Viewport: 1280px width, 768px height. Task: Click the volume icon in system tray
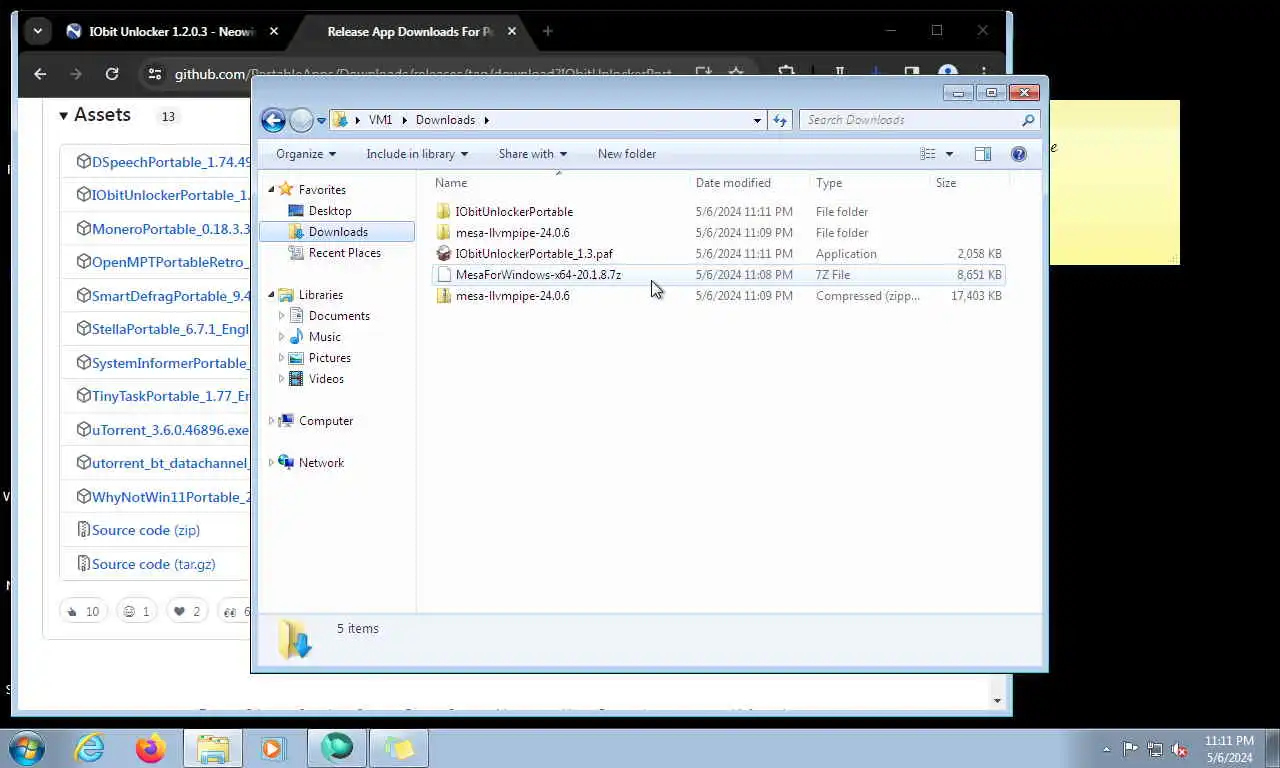[x=1179, y=749]
